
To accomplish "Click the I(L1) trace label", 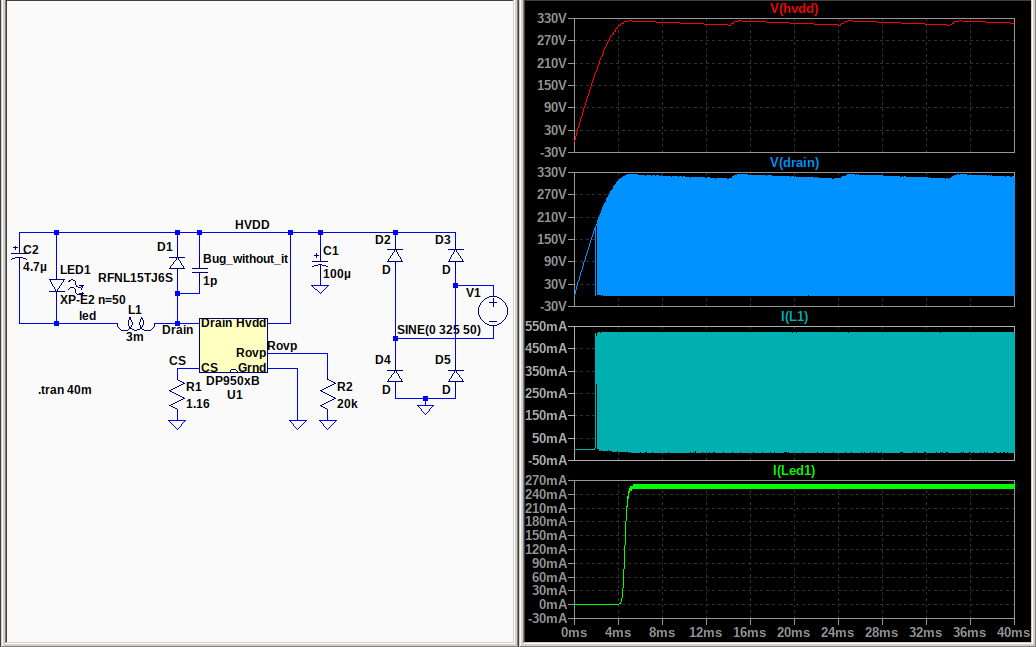I will point(794,317).
